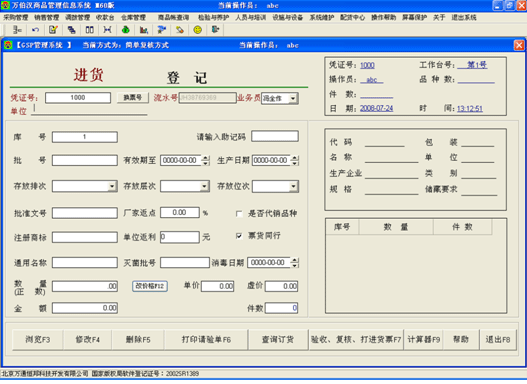Click the notepad-with-pencil toolbar icon
This screenshot has height=384, width=527.
tap(53, 30)
